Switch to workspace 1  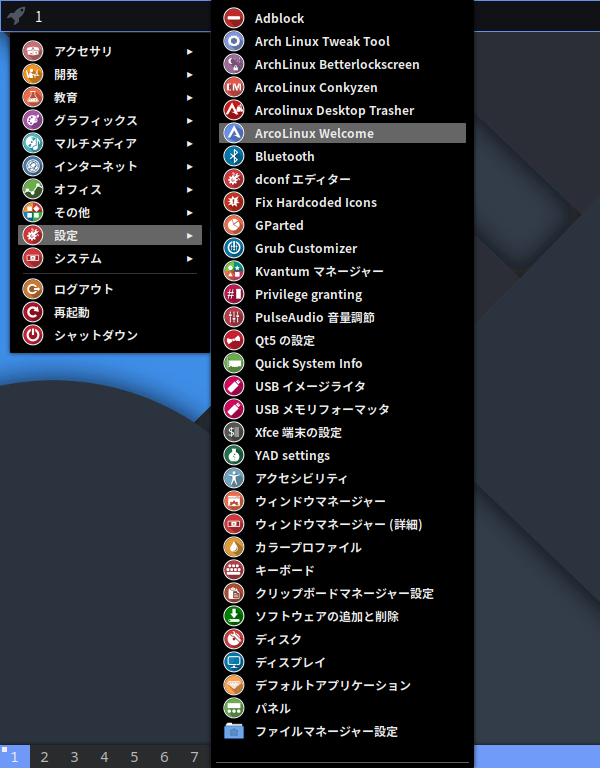tap(15, 757)
